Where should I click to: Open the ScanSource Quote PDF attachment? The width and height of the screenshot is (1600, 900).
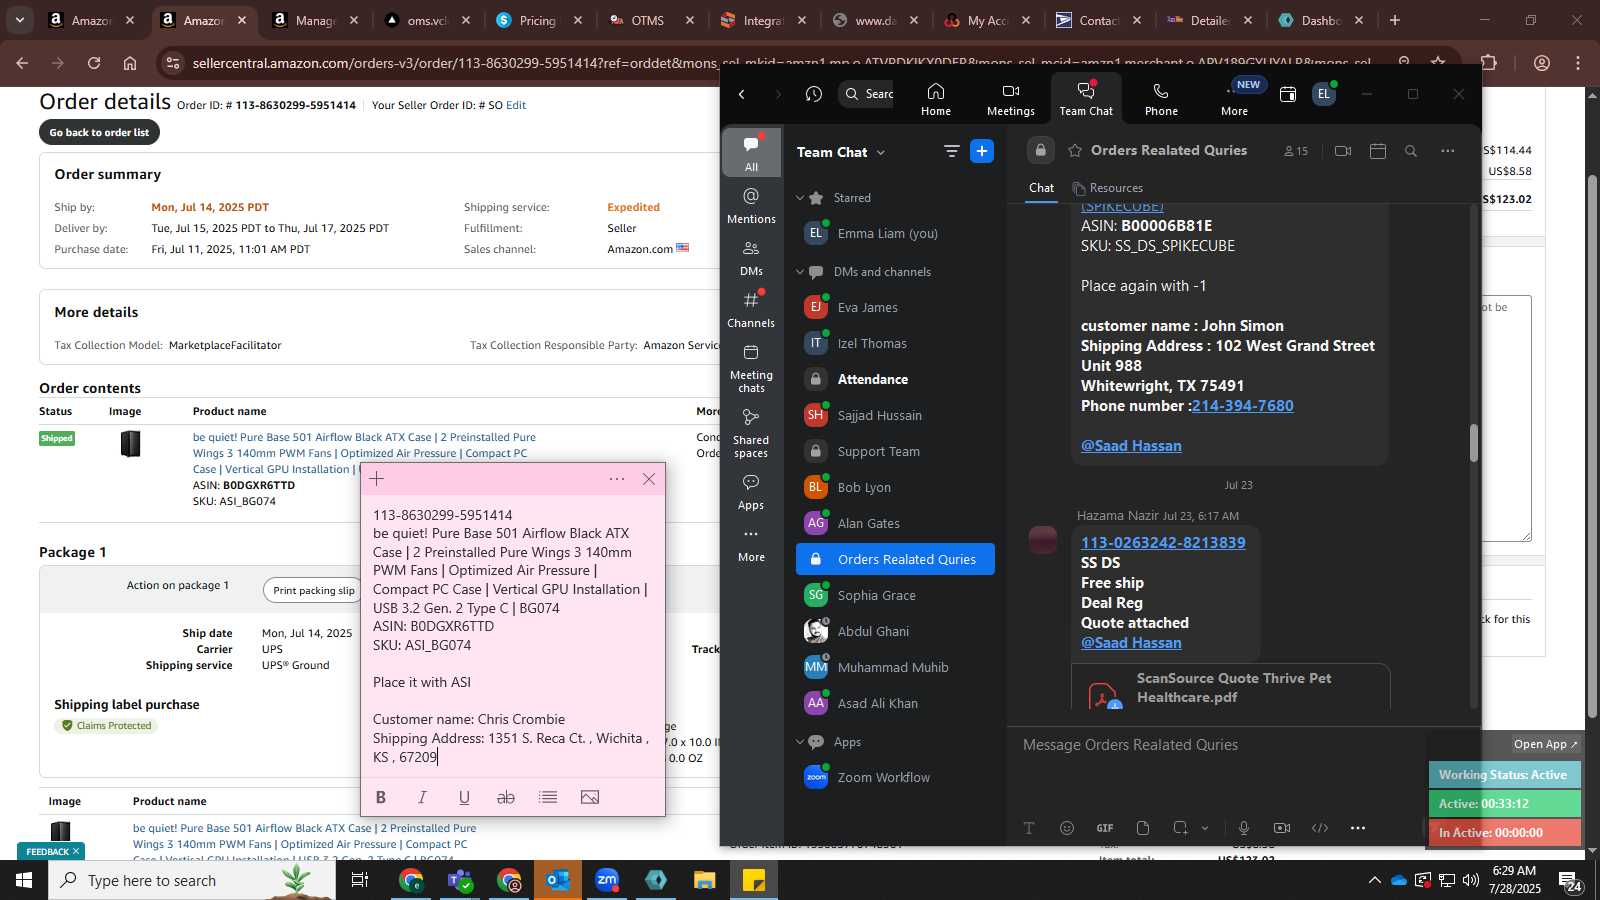click(1231, 688)
